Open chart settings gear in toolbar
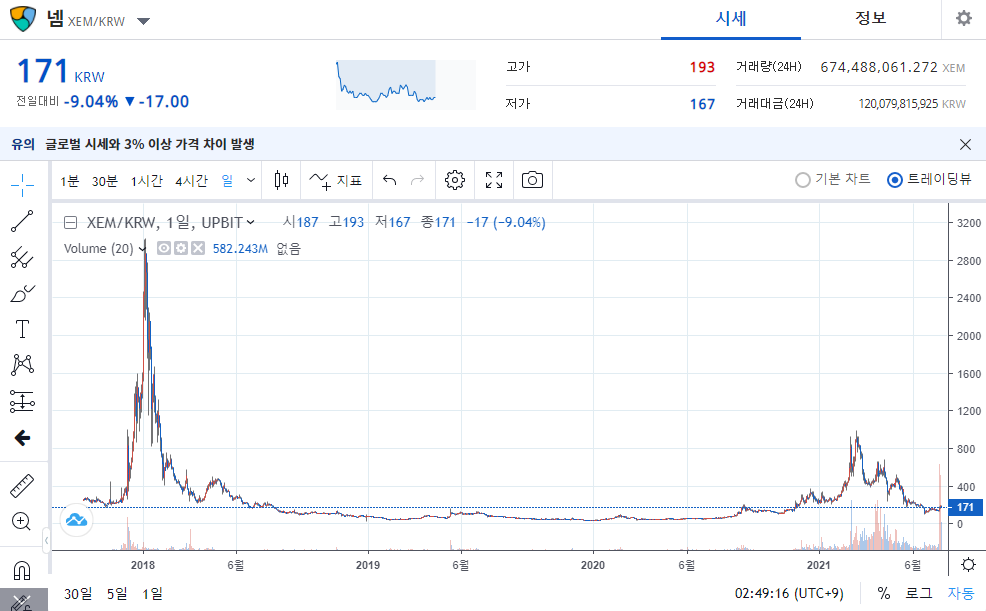 point(455,180)
